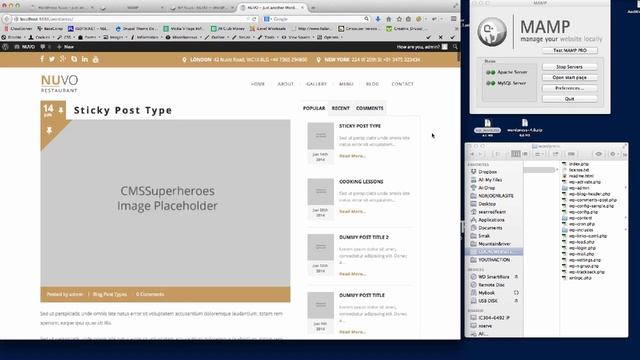Click the admin bar search magnifier icon
This screenshot has width=640, height=360.
(455, 47)
